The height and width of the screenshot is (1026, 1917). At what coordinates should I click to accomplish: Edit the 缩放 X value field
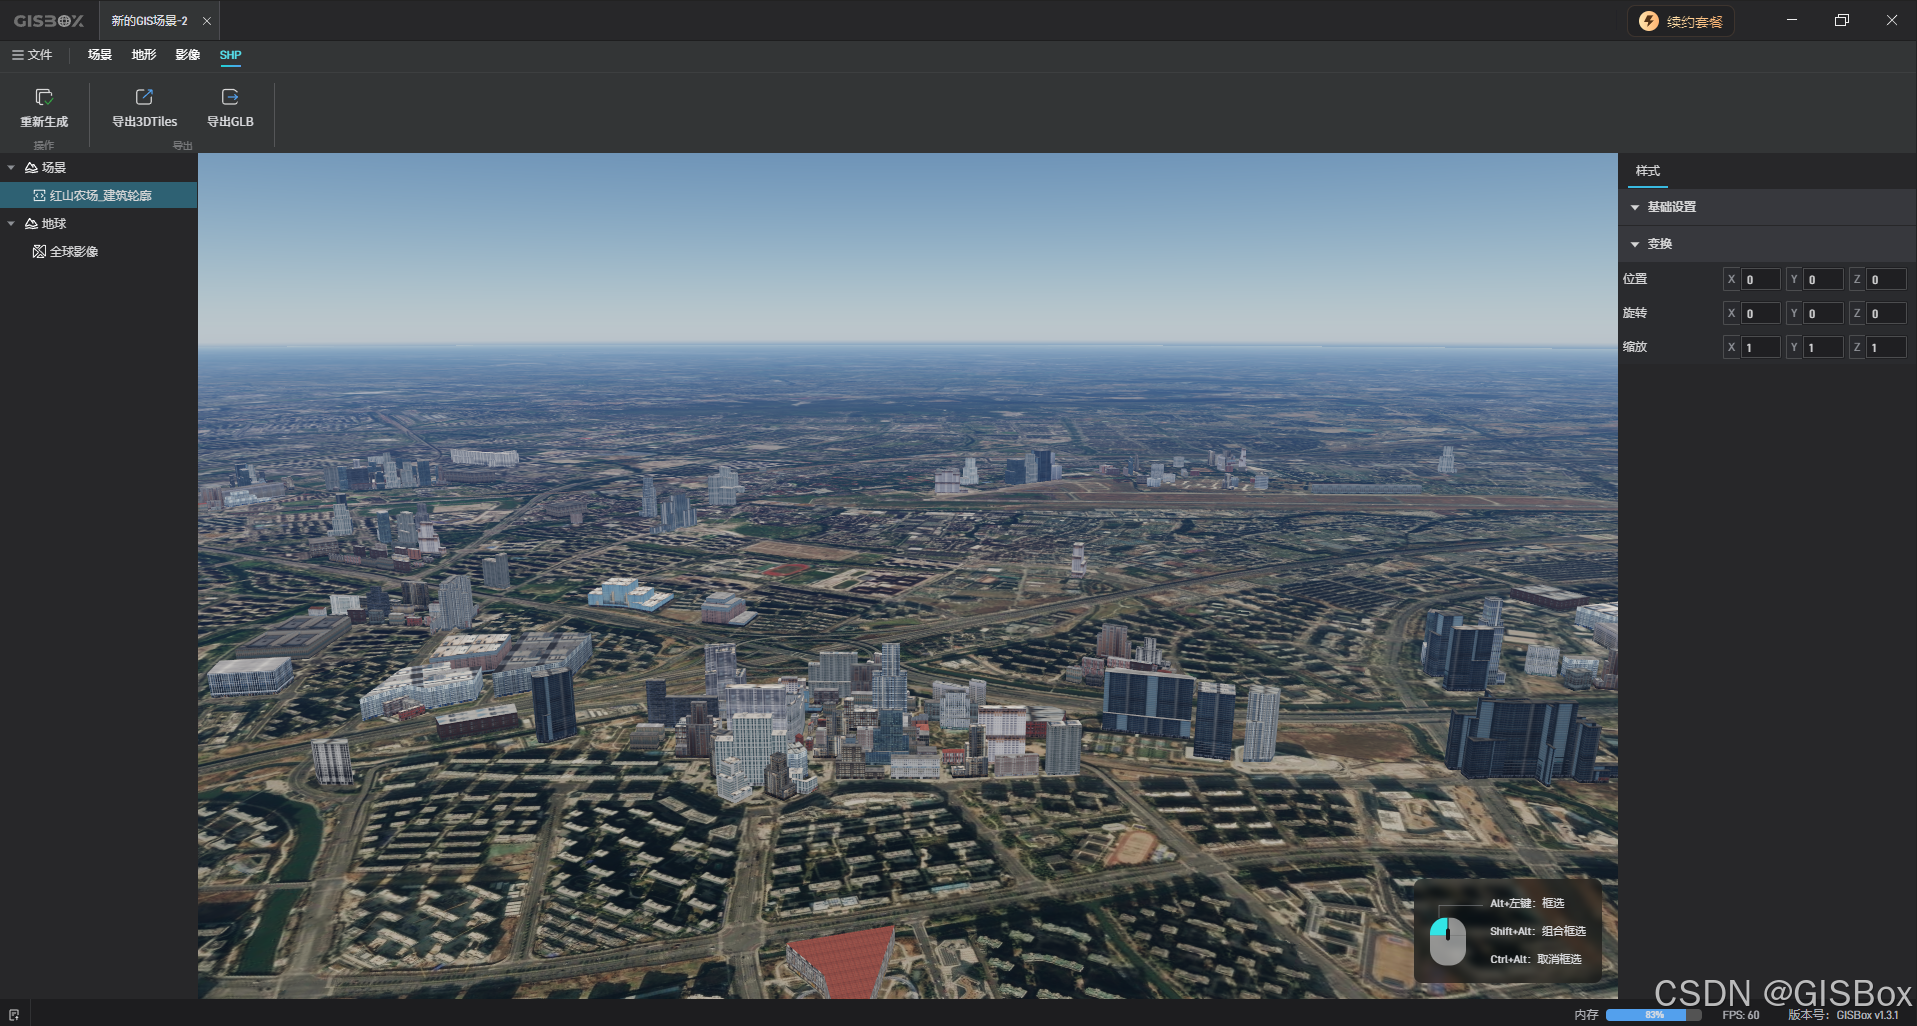coord(1761,348)
